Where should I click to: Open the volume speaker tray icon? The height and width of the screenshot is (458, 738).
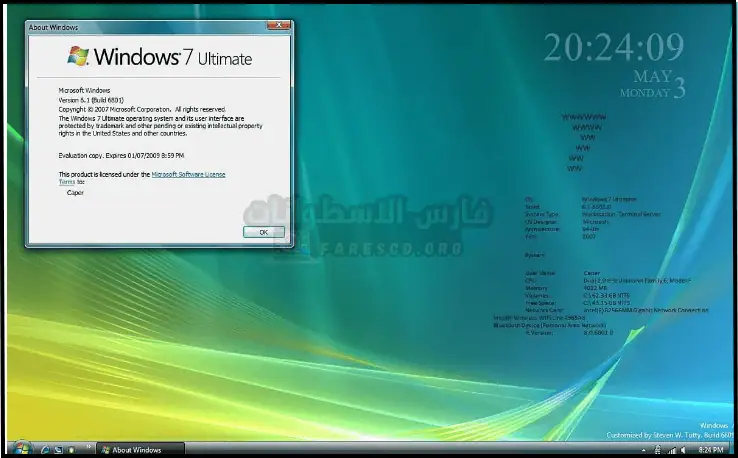pyautogui.click(x=683, y=450)
